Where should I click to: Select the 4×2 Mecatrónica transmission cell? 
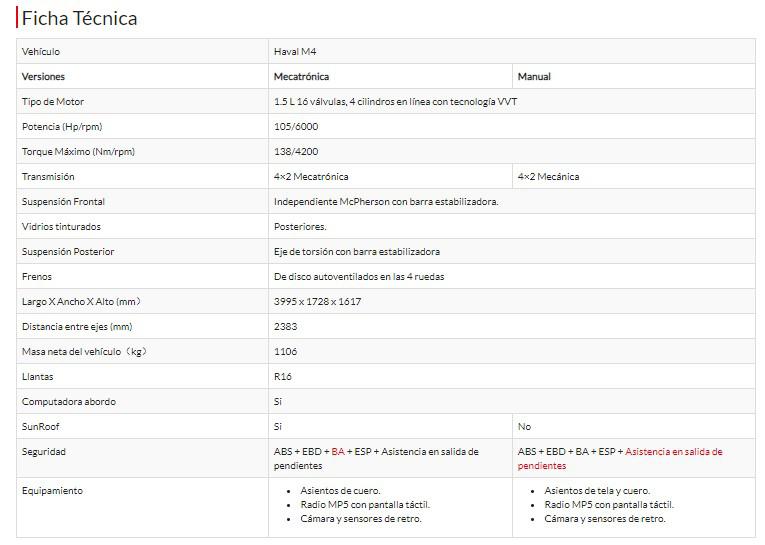click(311, 176)
